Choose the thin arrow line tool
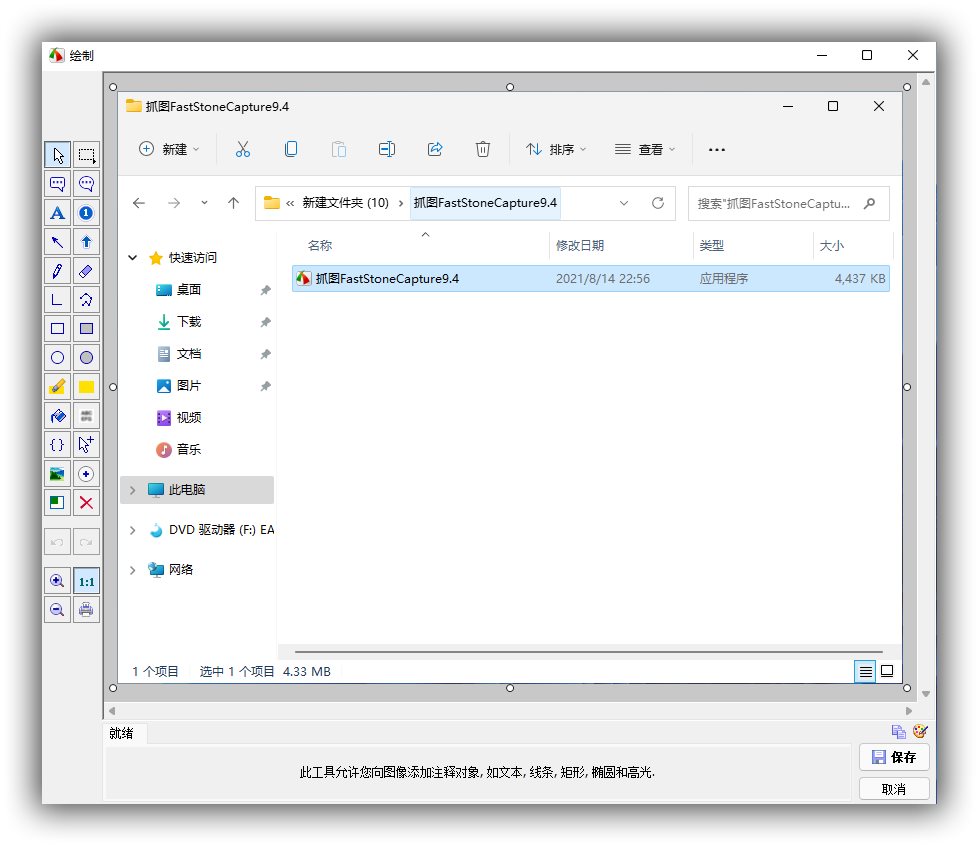The height and width of the screenshot is (846, 979). (57, 242)
